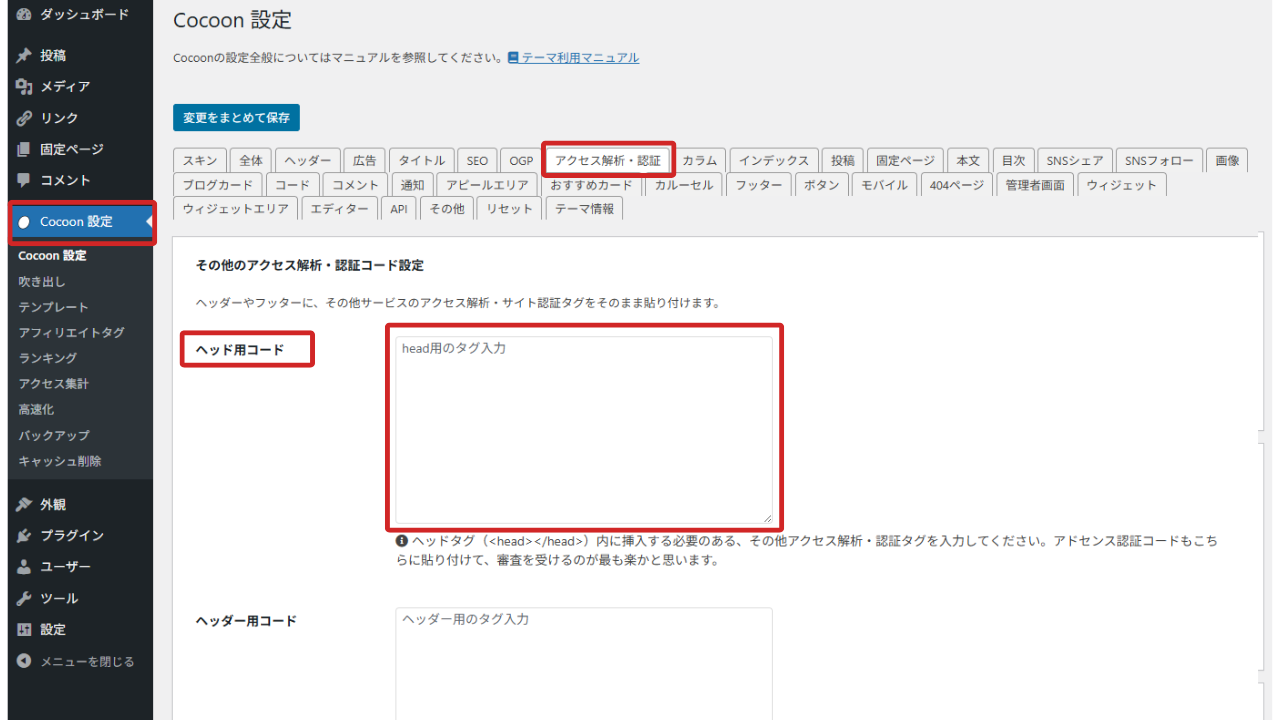Switch to the 404ページ tab
Image resolution: width=1280 pixels, height=720 pixels.
point(957,185)
